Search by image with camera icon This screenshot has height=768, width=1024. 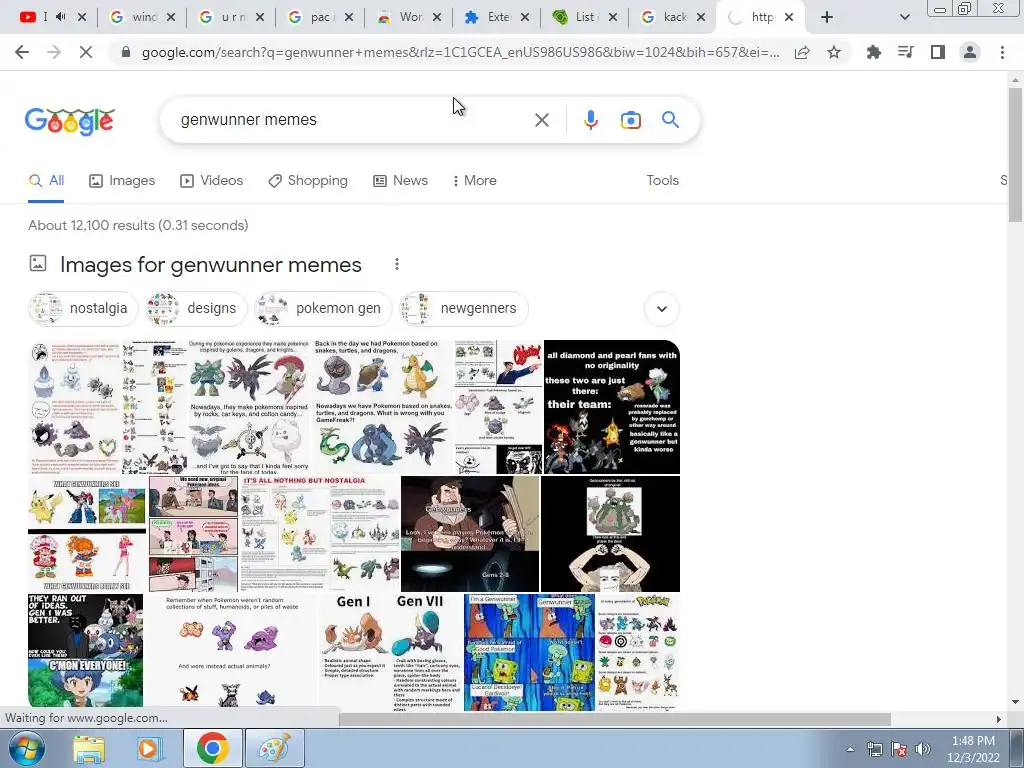(630, 120)
